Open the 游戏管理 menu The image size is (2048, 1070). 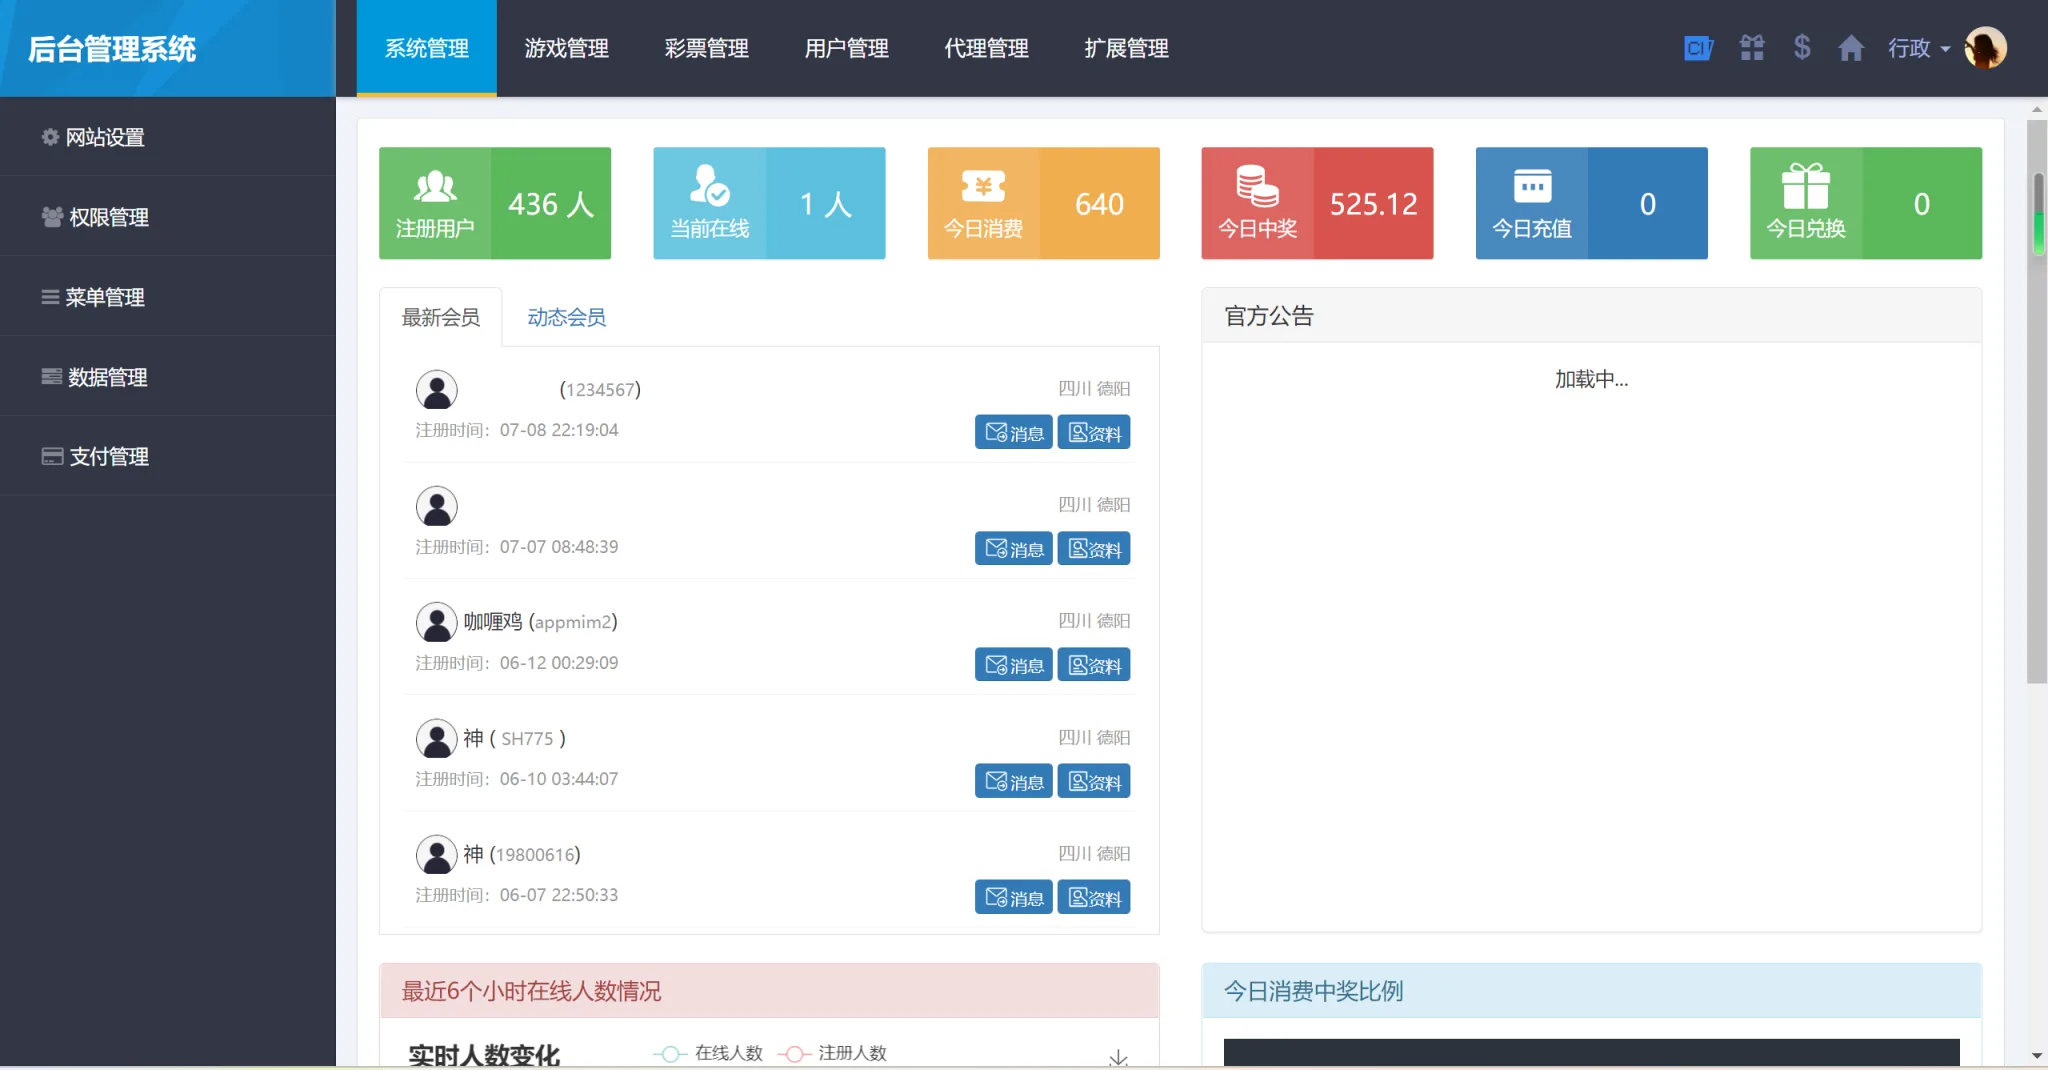click(x=566, y=48)
